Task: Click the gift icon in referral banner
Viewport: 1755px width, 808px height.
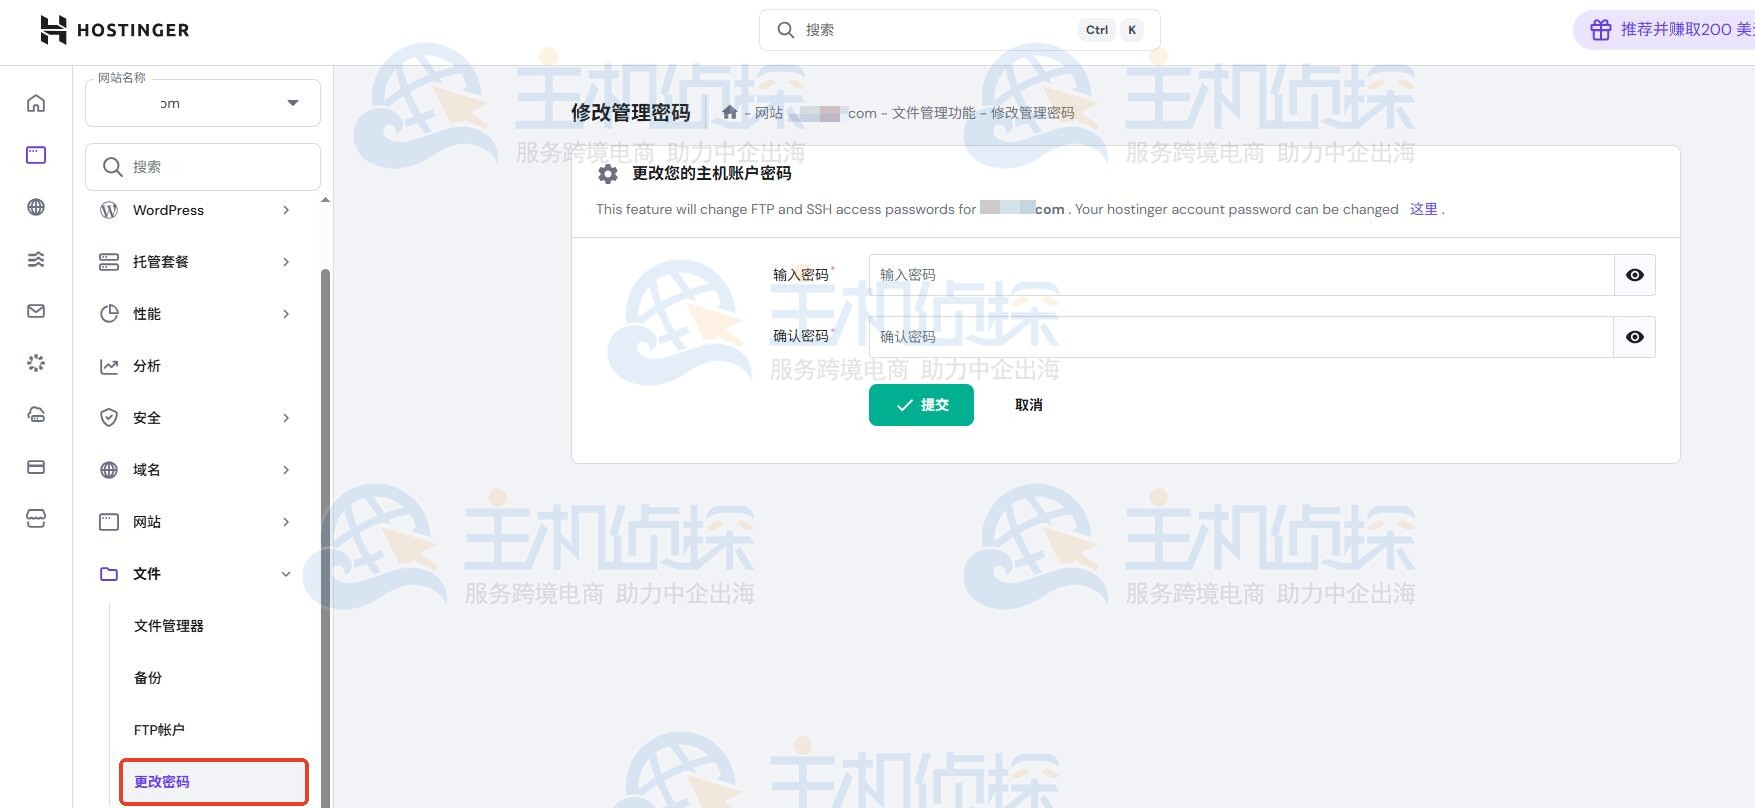Action: (x=1601, y=30)
